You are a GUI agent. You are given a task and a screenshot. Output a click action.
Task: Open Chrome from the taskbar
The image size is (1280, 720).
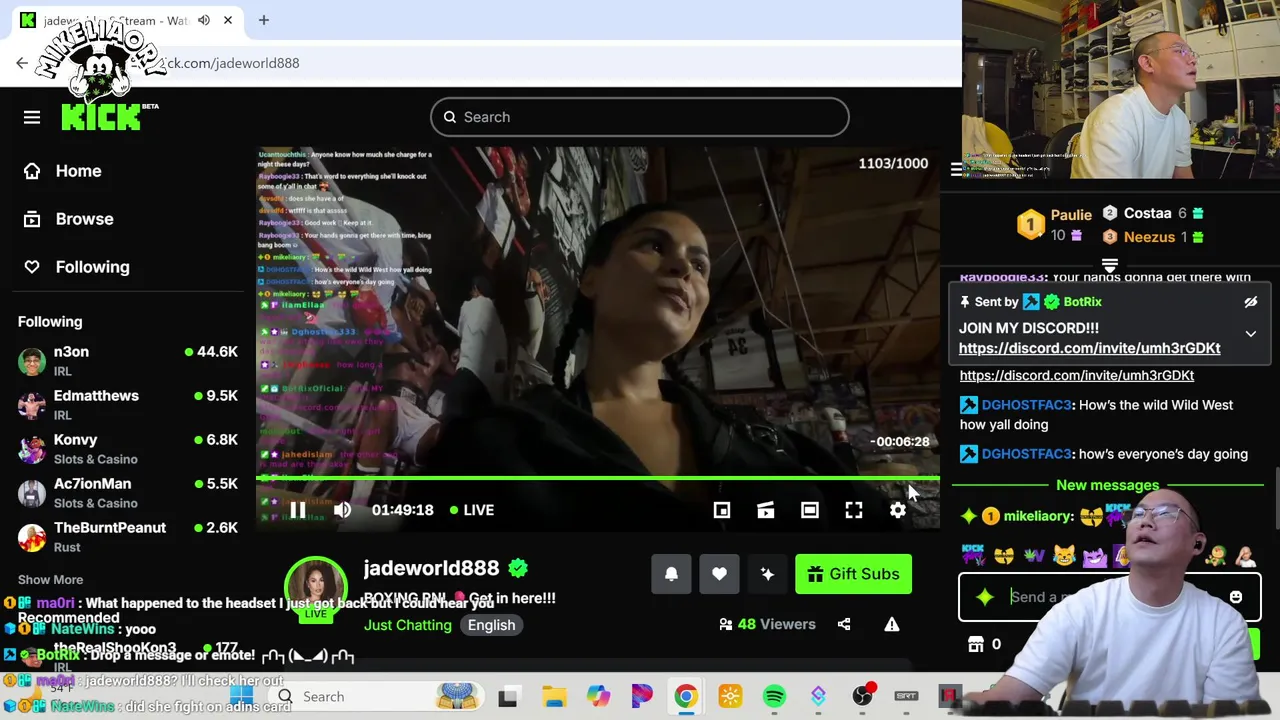pos(686,697)
